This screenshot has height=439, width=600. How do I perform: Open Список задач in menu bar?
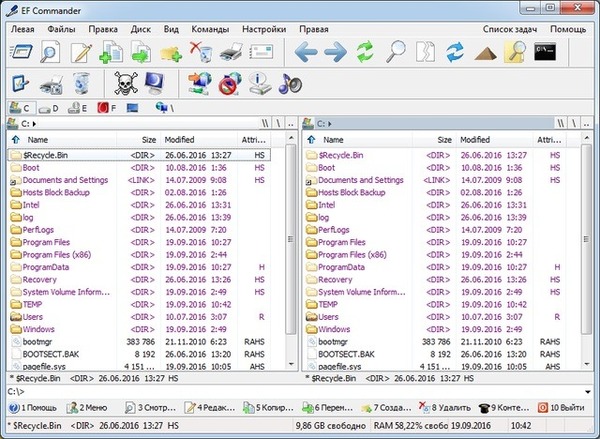(509, 29)
